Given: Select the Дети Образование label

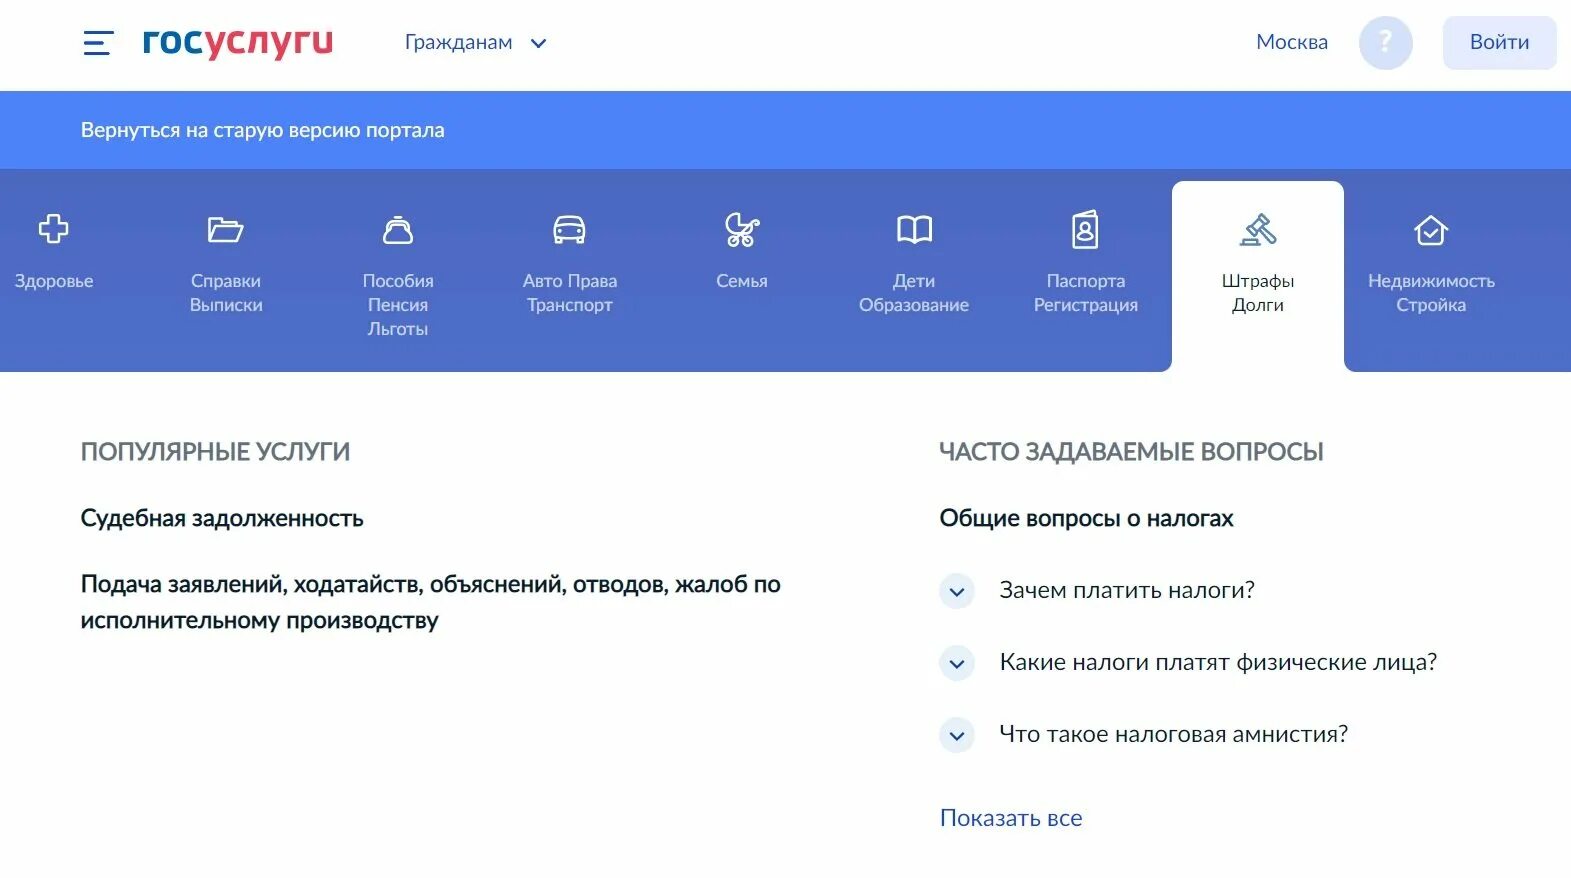Looking at the screenshot, I should click(x=914, y=293).
